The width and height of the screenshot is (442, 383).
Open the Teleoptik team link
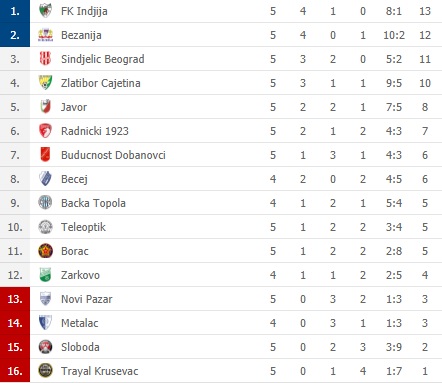[x=83, y=227]
